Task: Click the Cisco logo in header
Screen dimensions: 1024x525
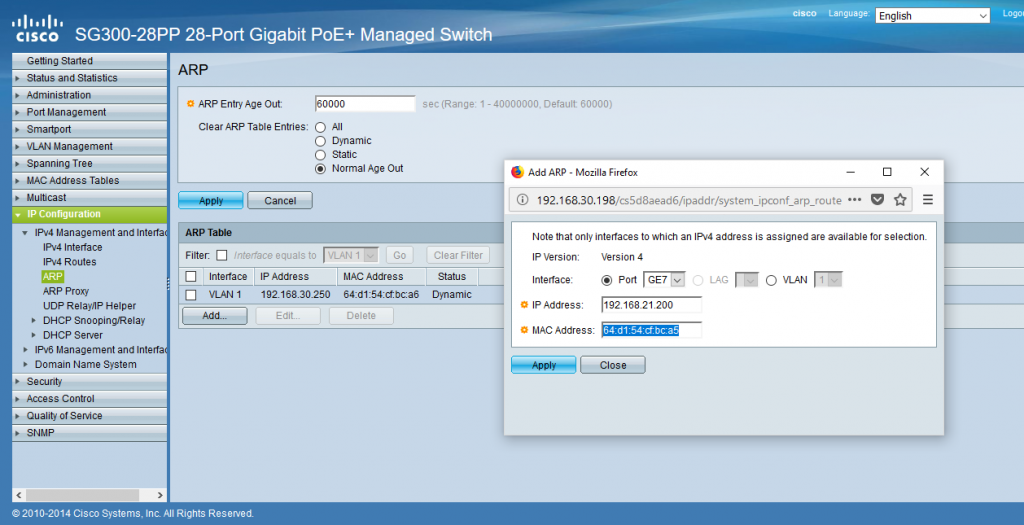Action: 37,29
